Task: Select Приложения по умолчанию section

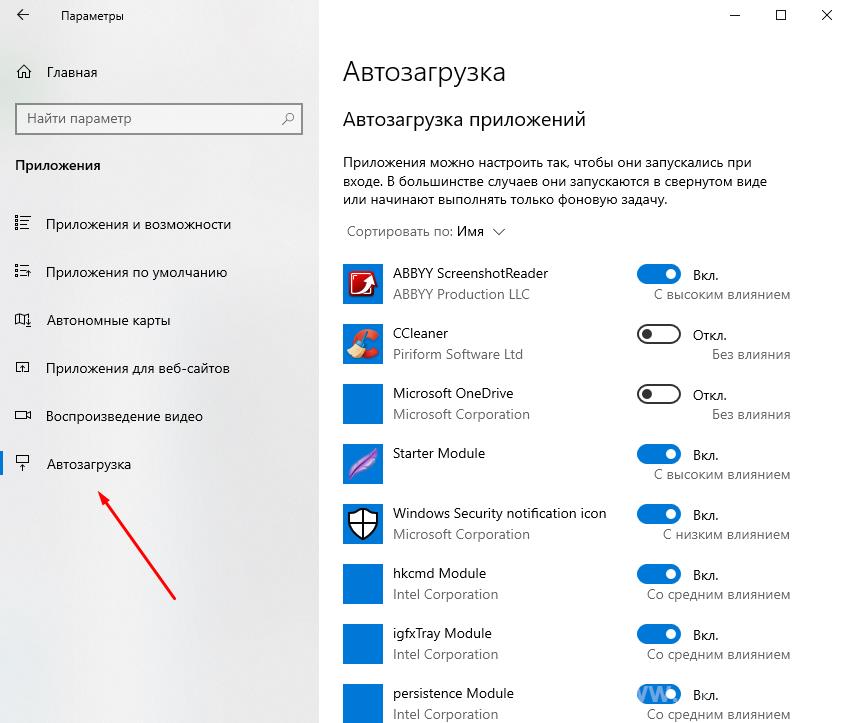Action: pos(136,272)
